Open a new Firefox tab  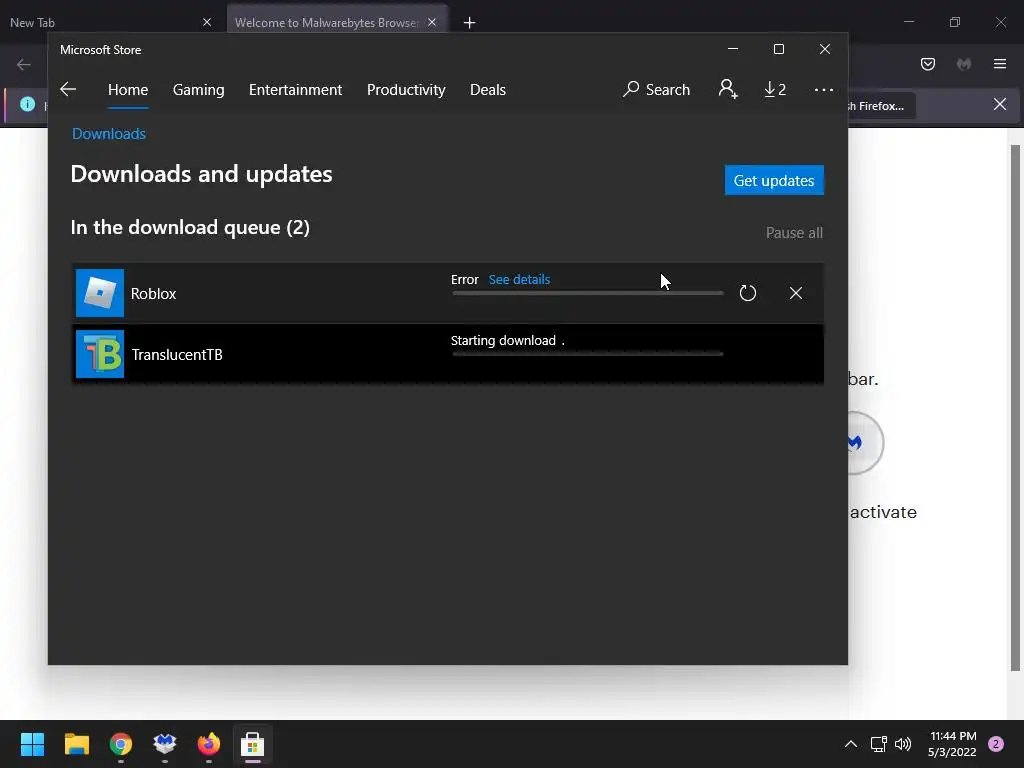470,23
